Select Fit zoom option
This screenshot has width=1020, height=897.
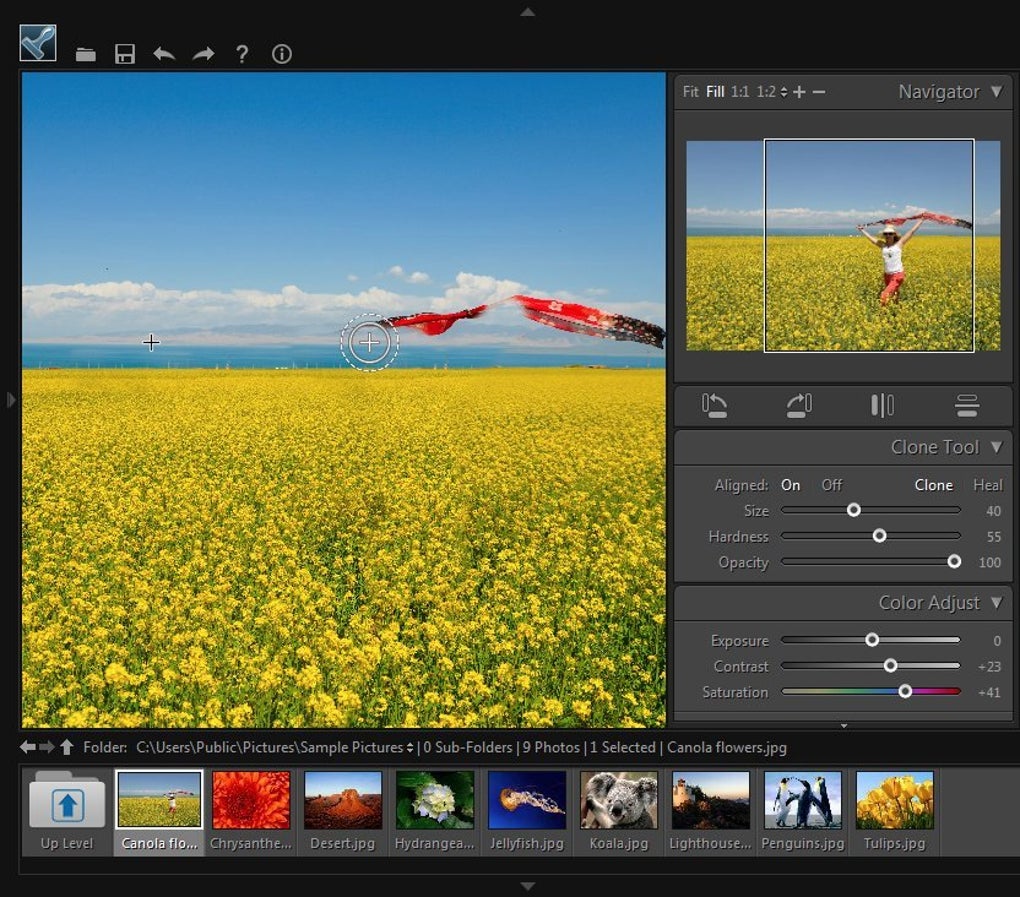(x=691, y=92)
